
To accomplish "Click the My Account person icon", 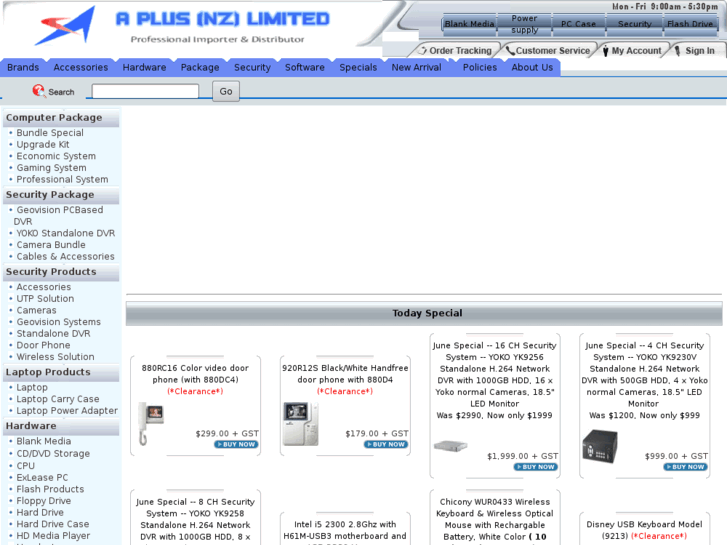I will coord(606,51).
